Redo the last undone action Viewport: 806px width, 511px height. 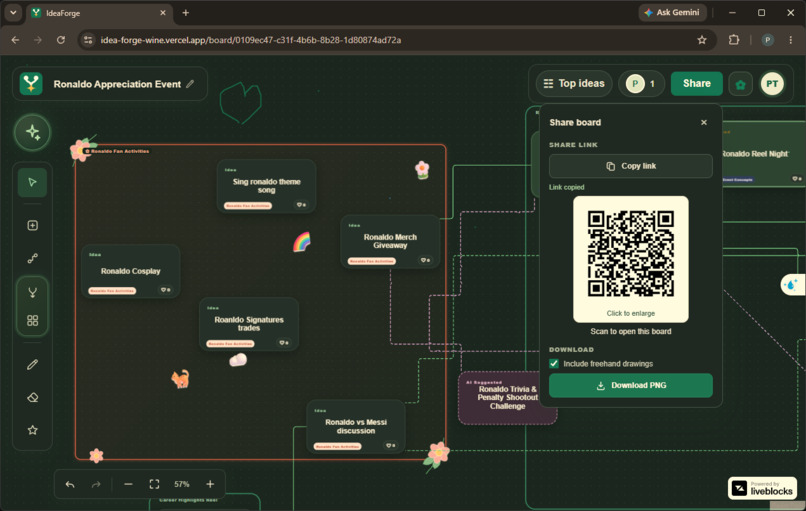click(x=96, y=484)
